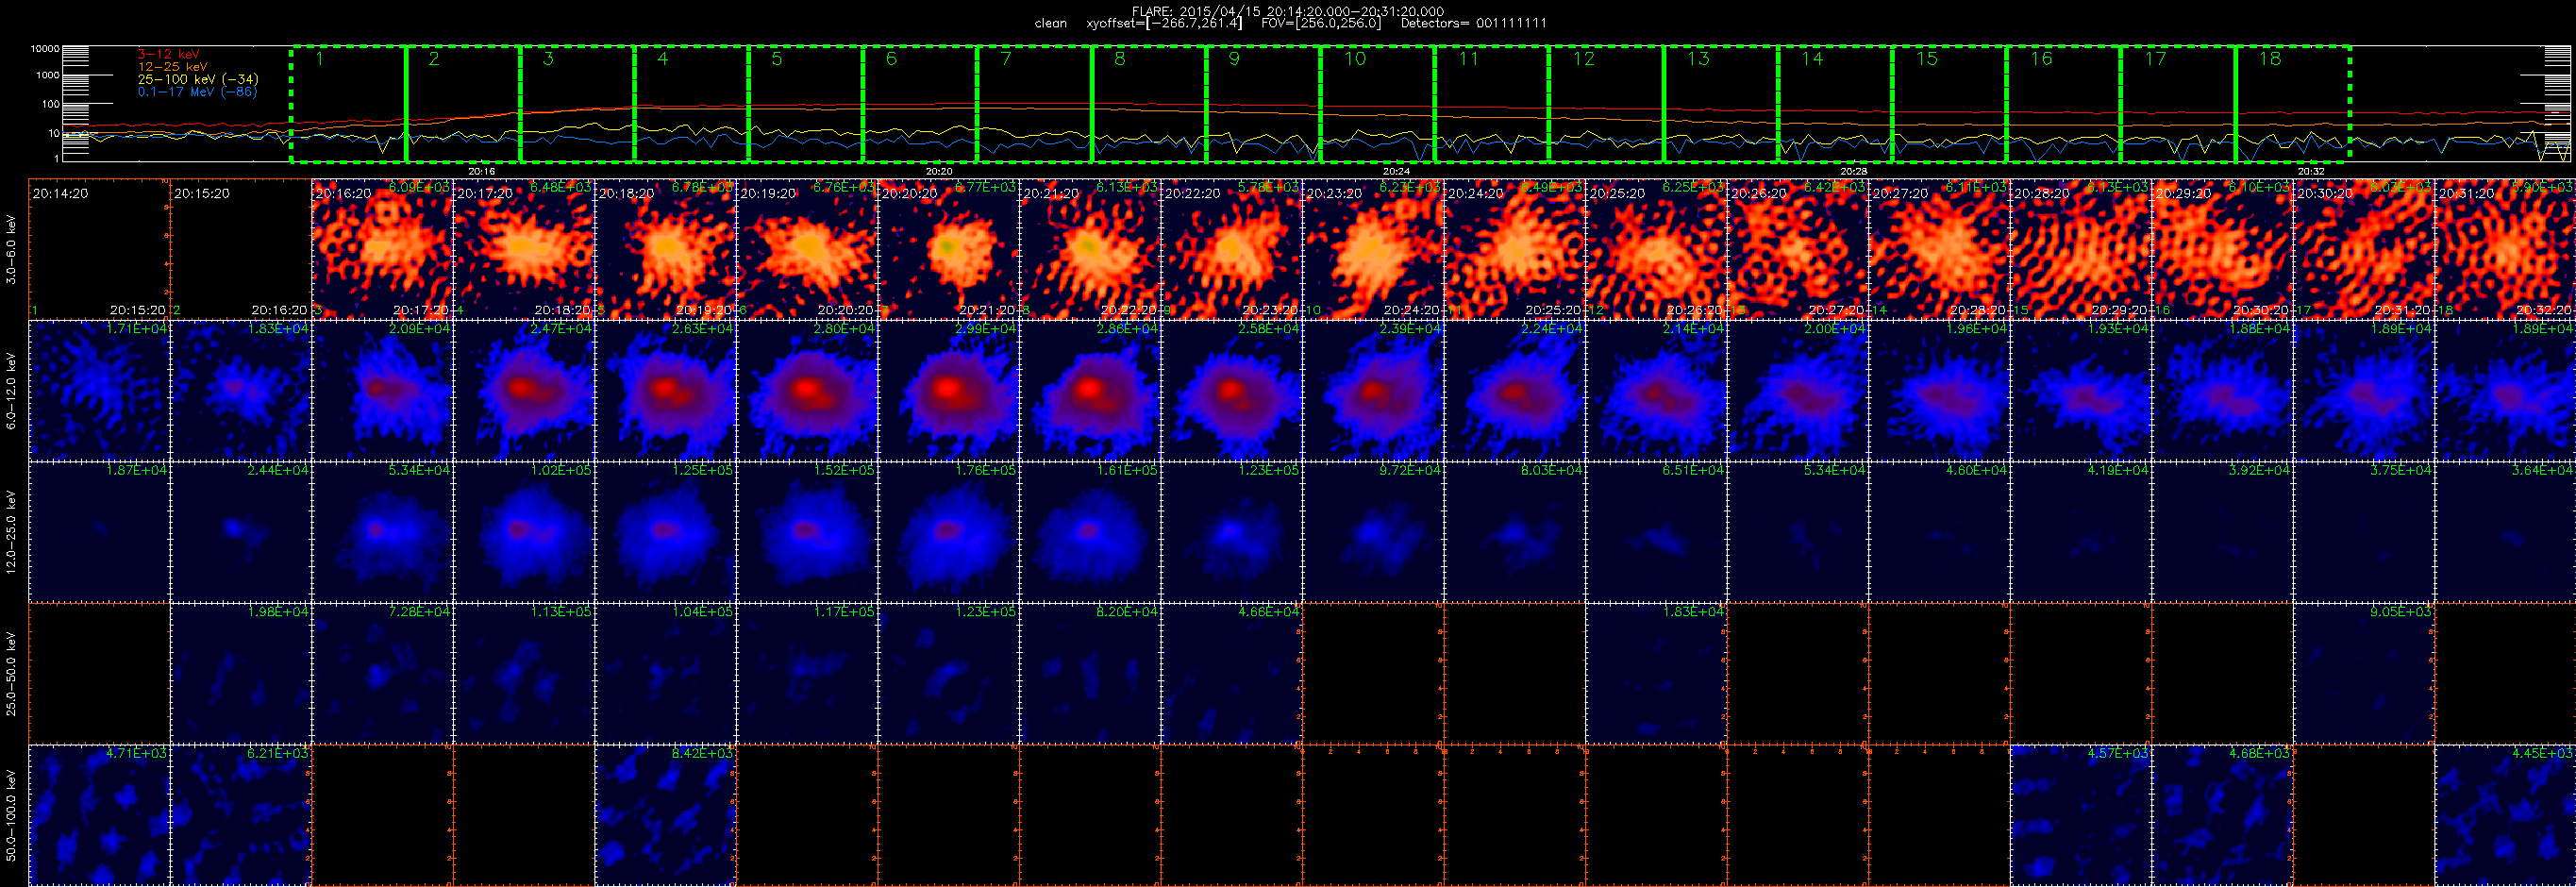This screenshot has height=887, width=2576.
Task: Click the '25.0-50.0 keV' row label
Action: click(x=11, y=674)
